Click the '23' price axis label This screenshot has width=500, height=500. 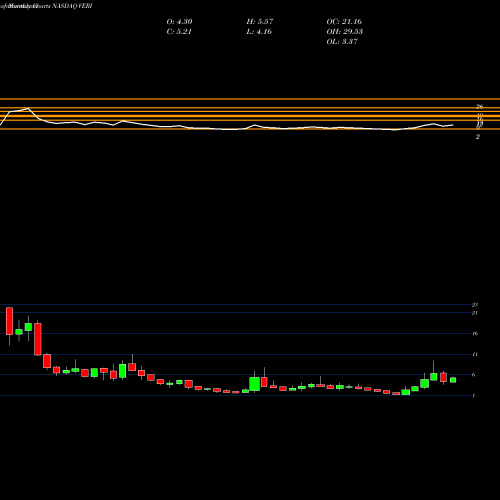(475, 305)
